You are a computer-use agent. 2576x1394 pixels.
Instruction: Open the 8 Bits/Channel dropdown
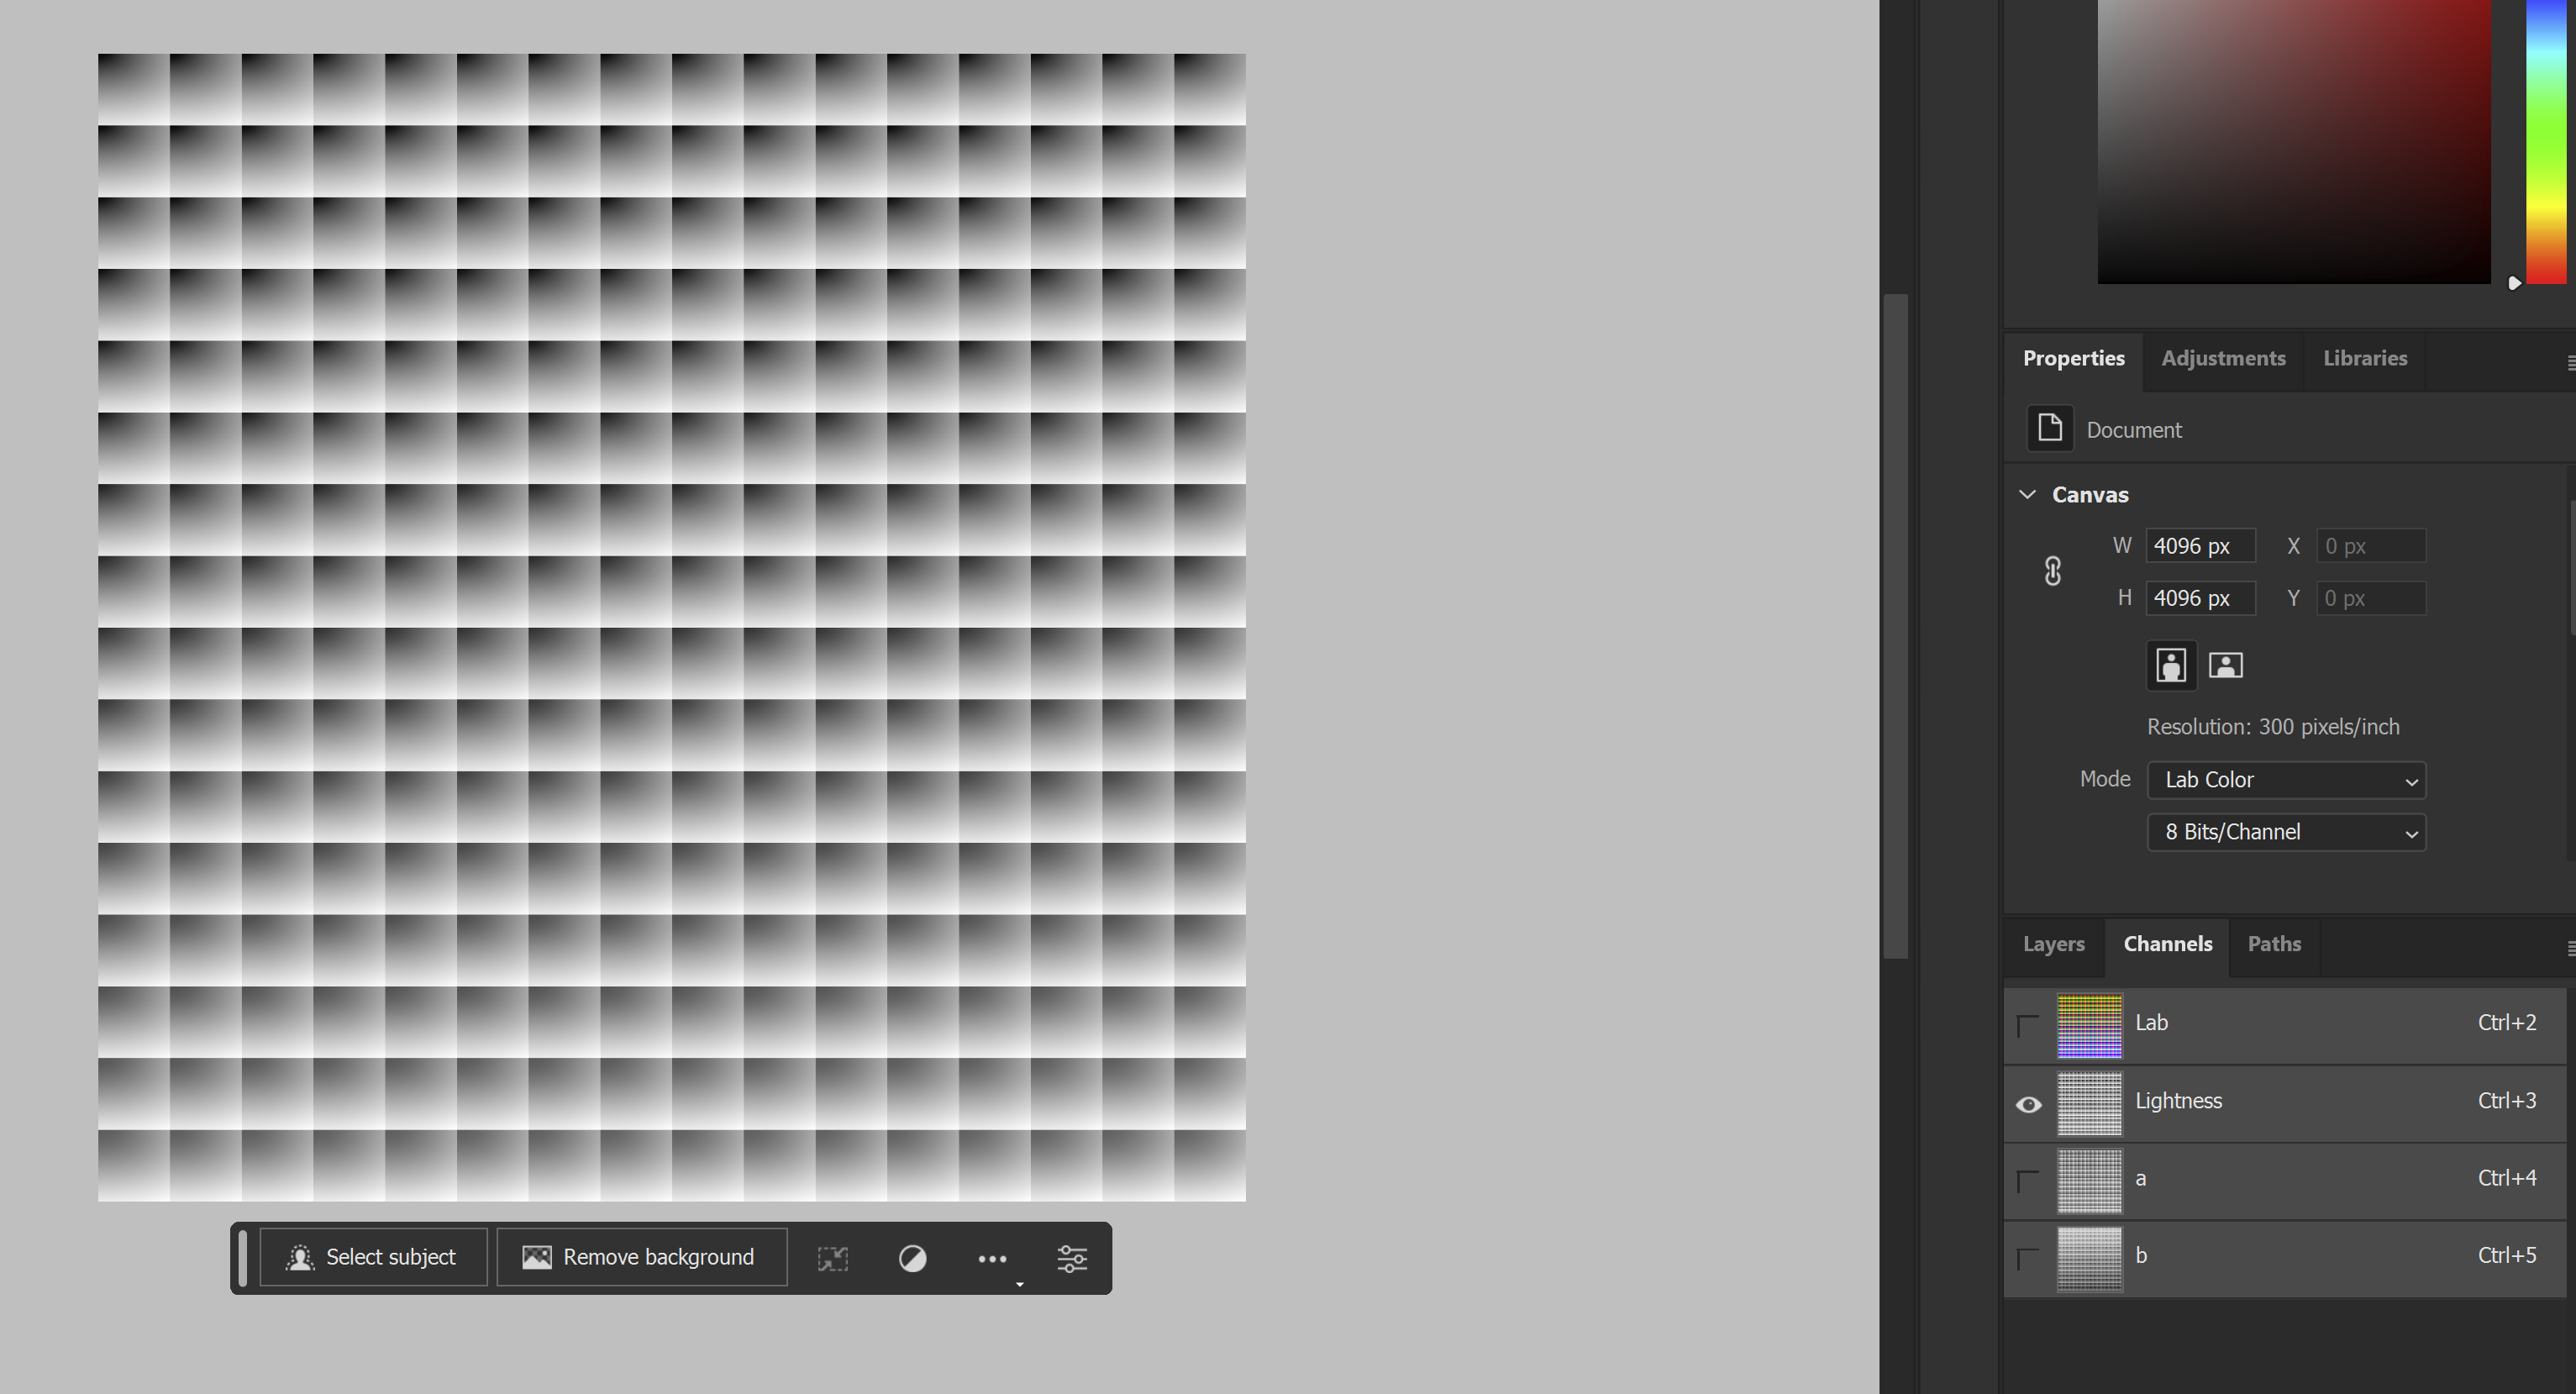2286,832
